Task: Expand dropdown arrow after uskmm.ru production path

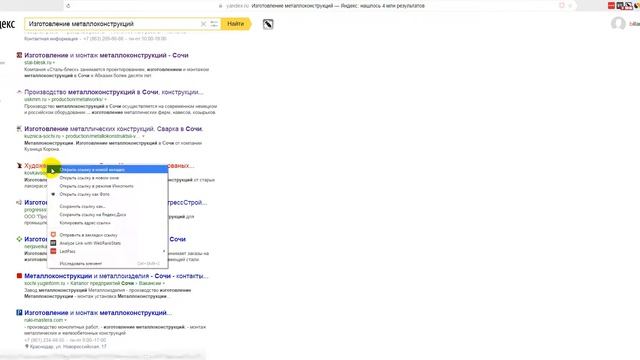Action: (x=105, y=99)
